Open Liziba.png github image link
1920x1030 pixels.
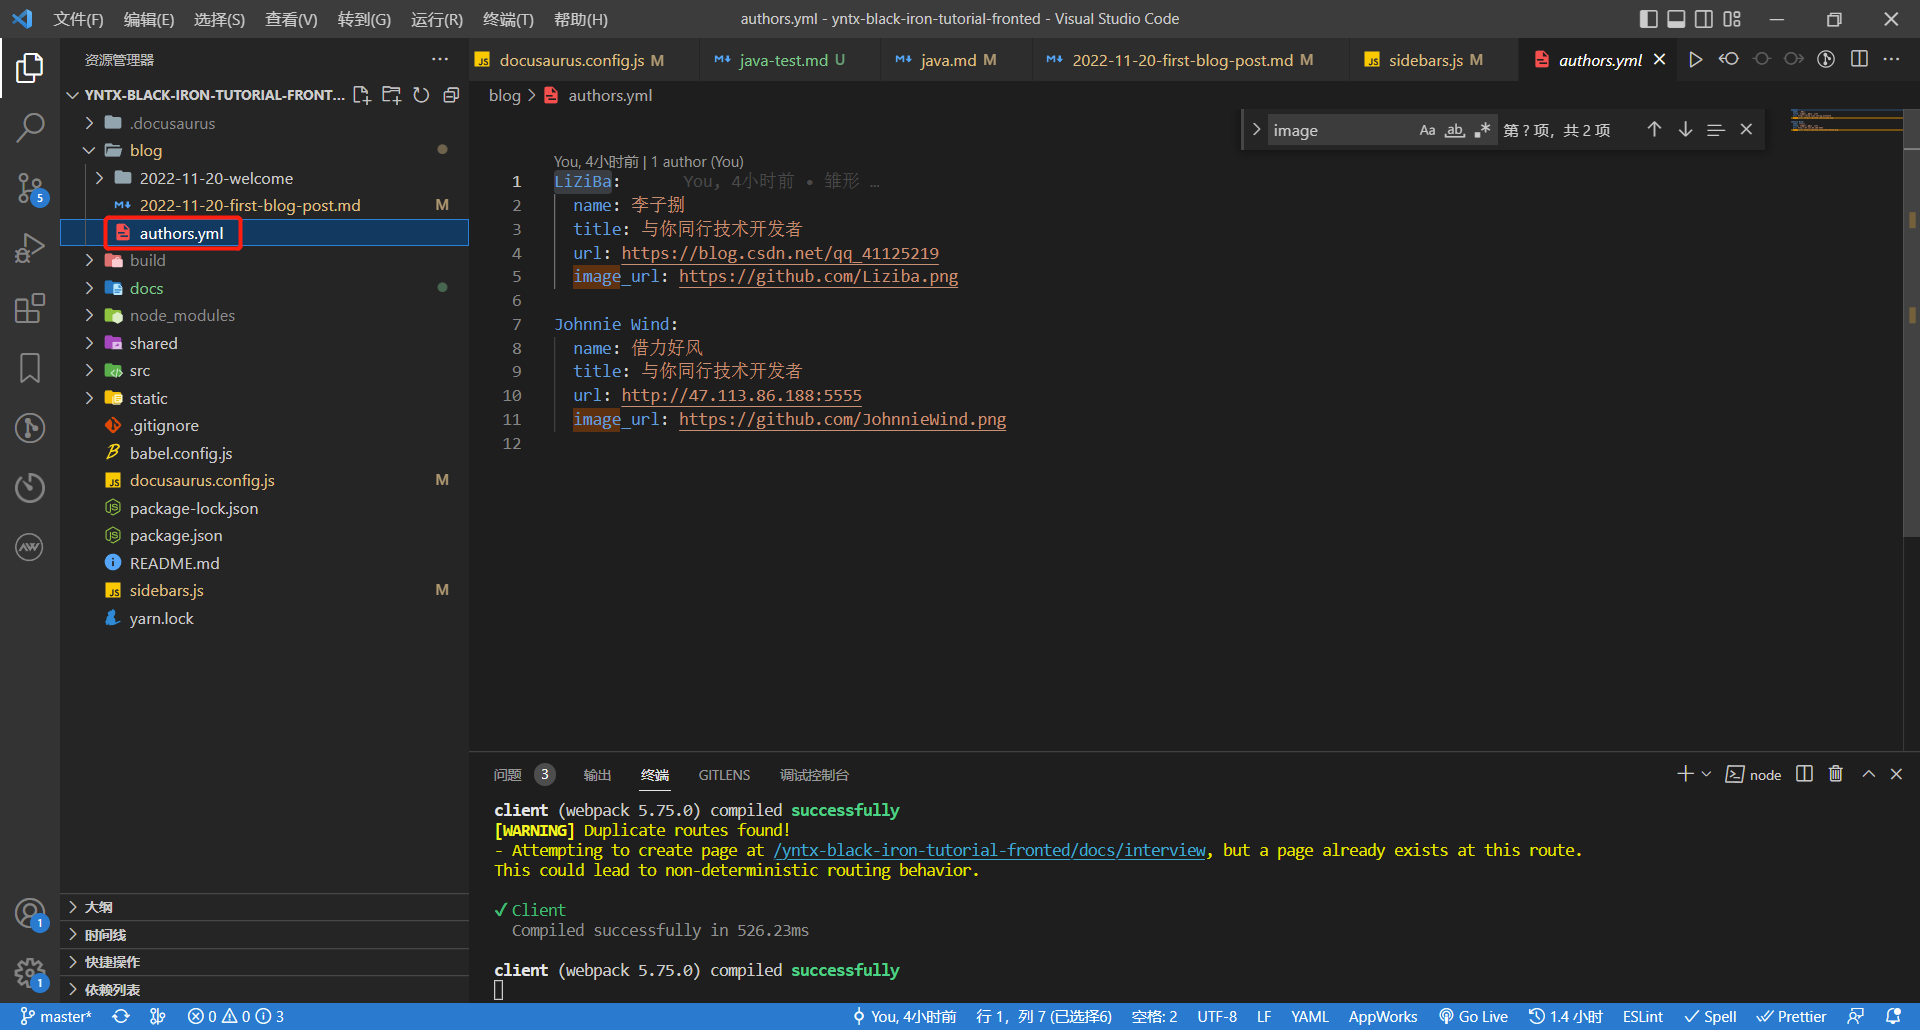(x=818, y=276)
